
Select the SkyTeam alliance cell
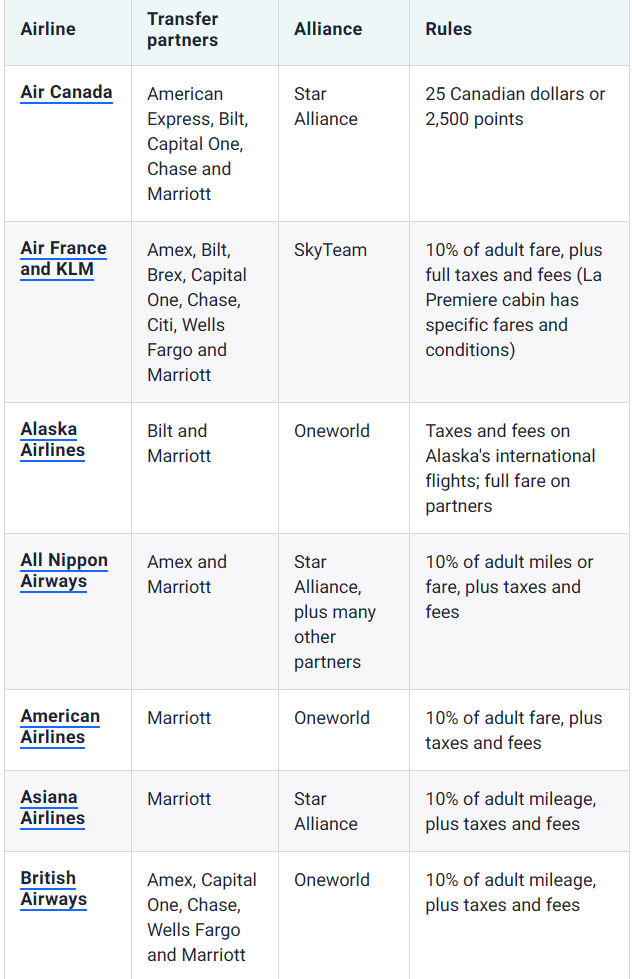330,250
